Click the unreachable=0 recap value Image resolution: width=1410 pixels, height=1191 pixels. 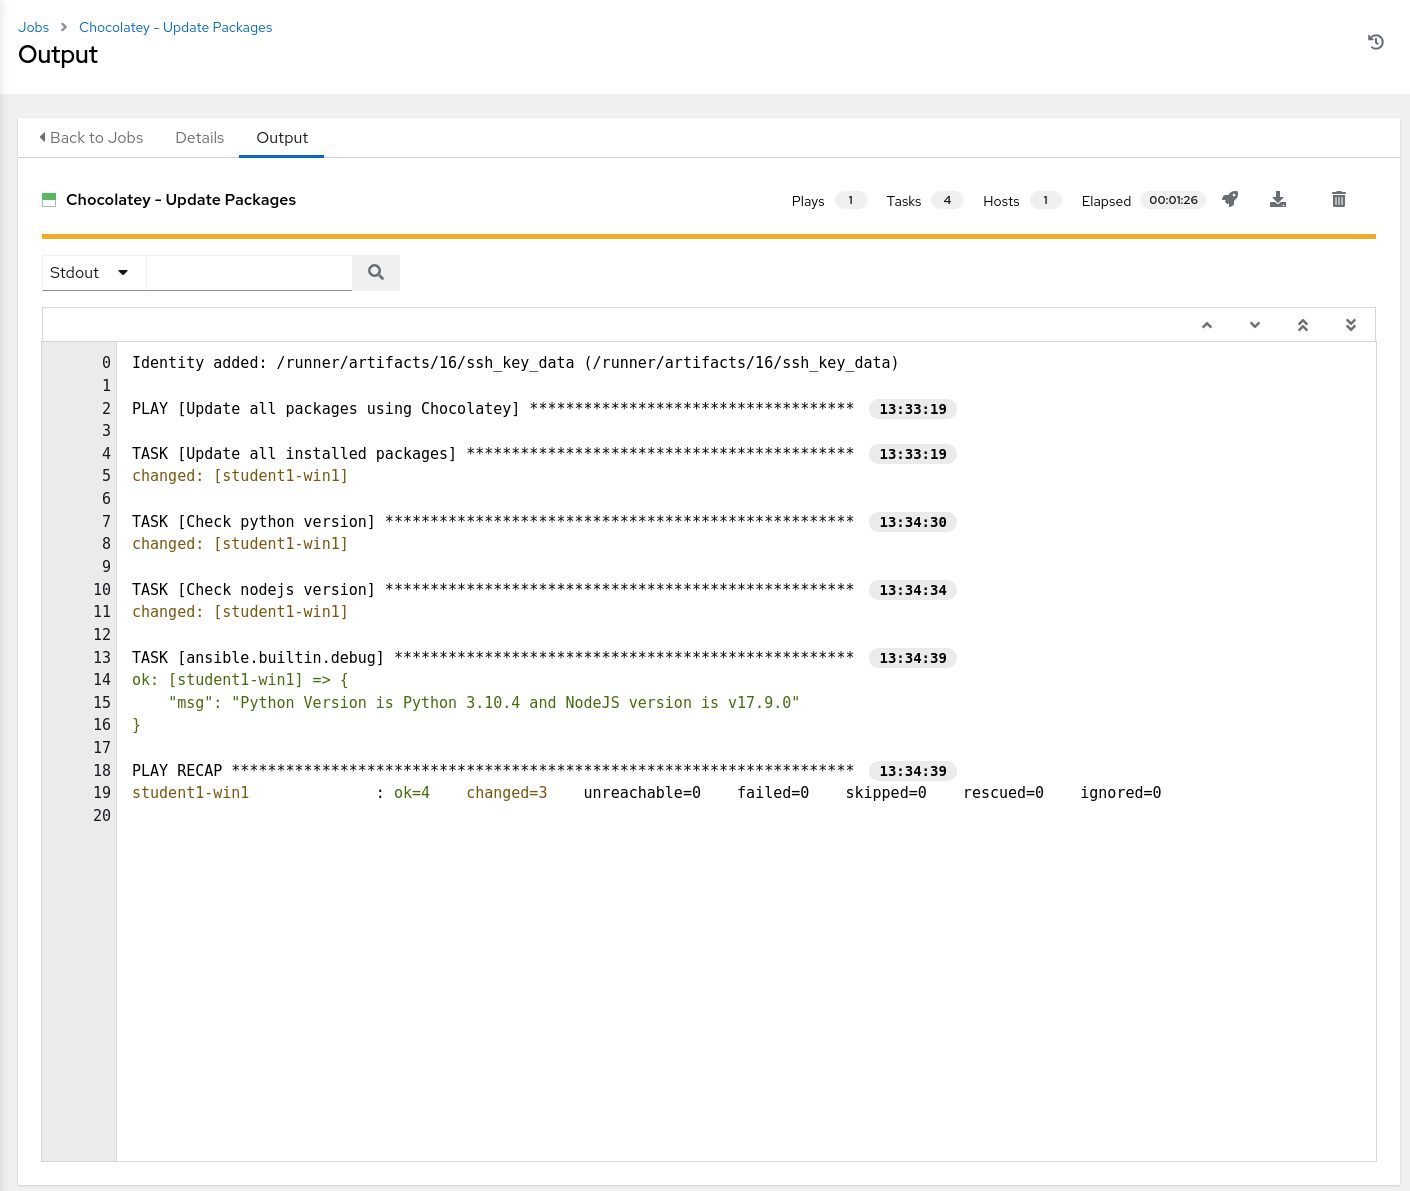tap(642, 792)
